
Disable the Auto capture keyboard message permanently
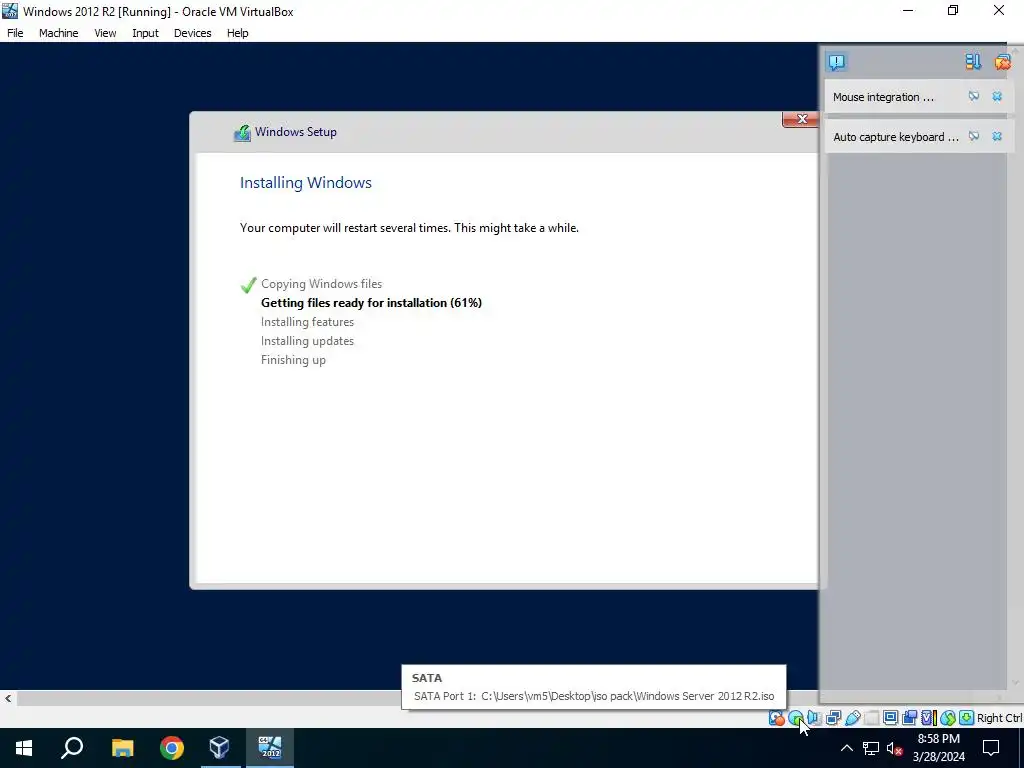tap(974, 136)
